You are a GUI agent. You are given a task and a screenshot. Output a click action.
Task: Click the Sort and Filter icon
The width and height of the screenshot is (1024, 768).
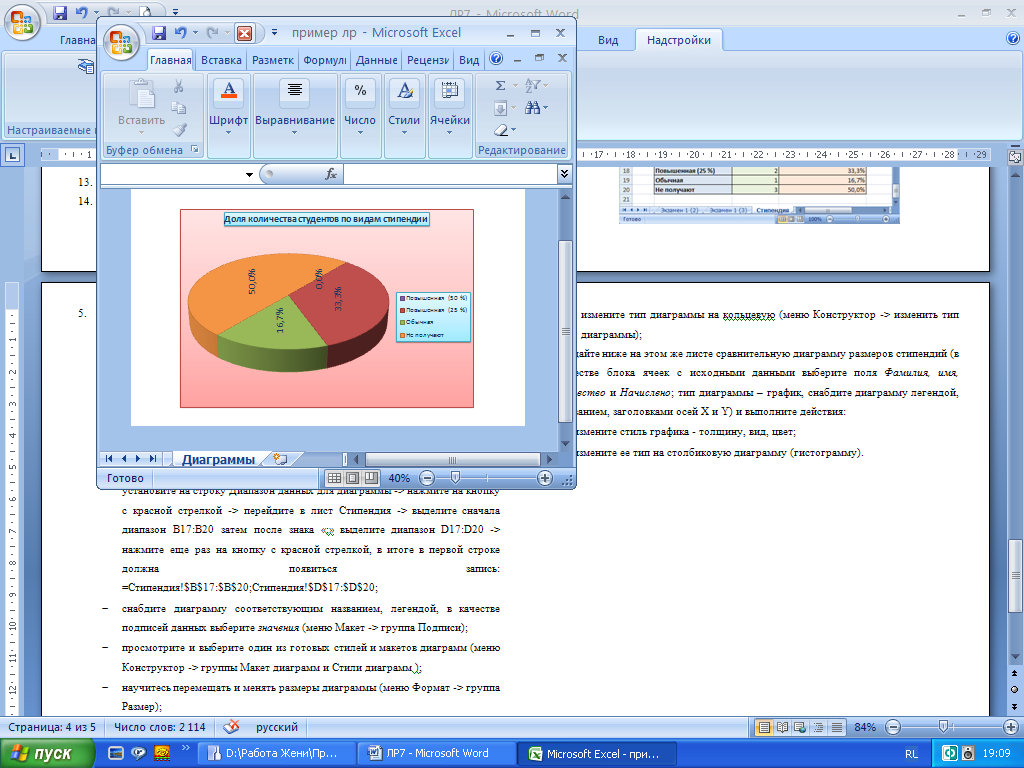click(x=533, y=86)
